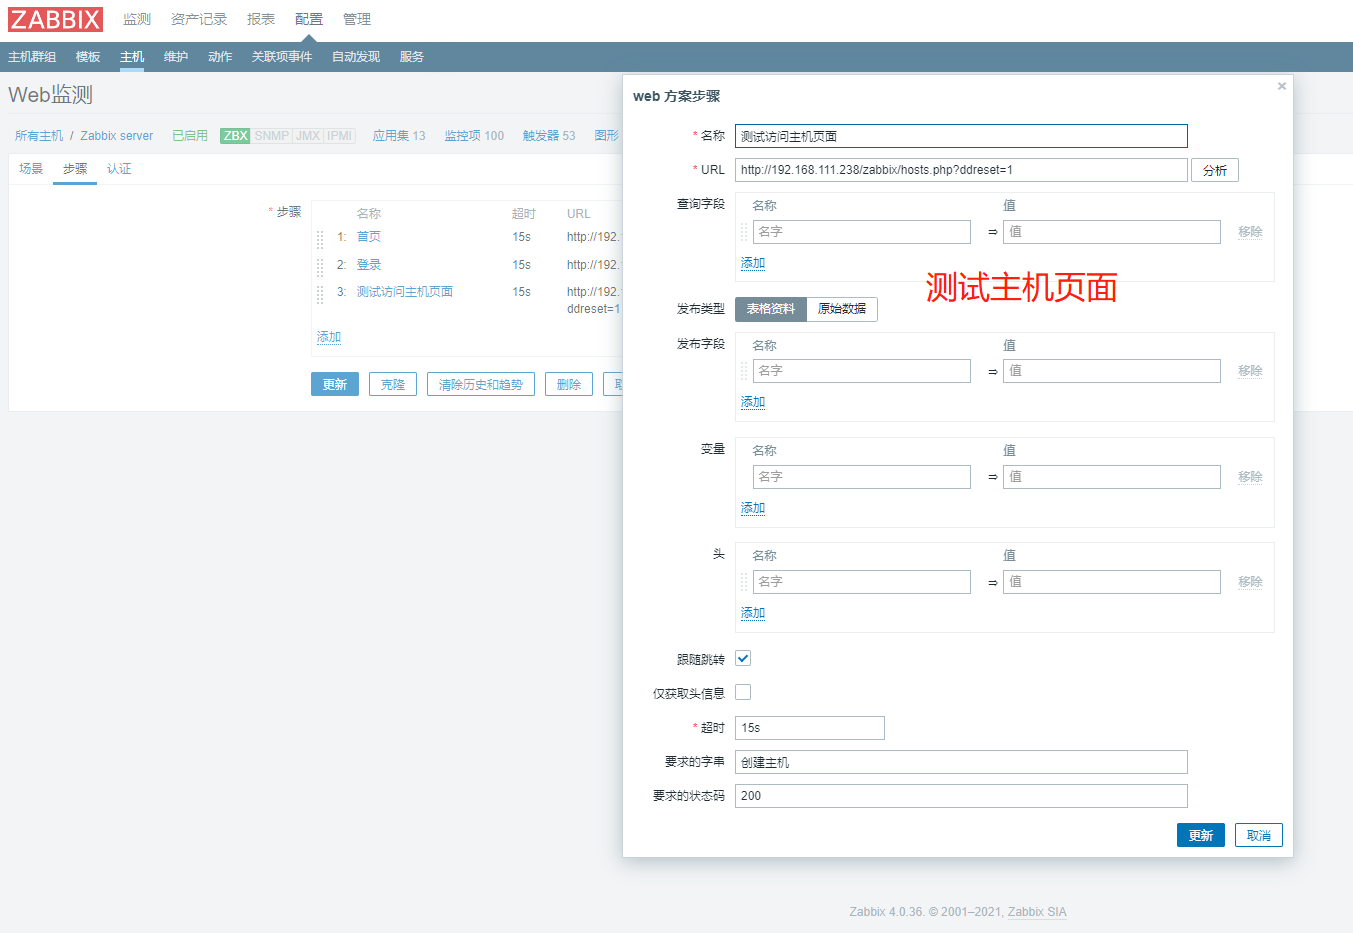Click drag handle in 头 row
Image resolution: width=1353 pixels, height=933 pixels.
point(744,582)
